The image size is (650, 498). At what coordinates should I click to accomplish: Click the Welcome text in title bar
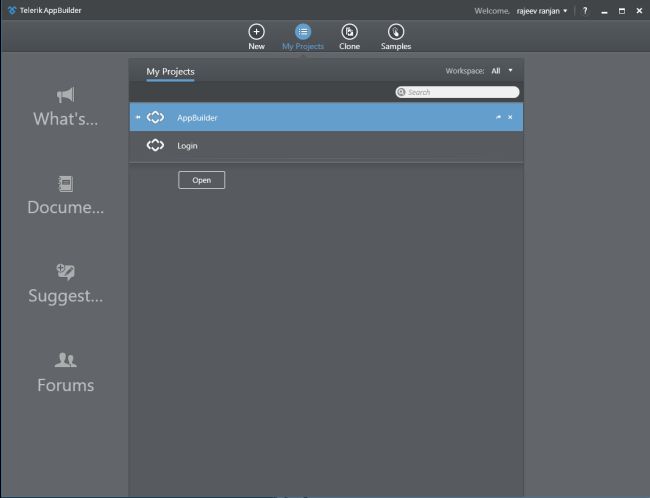click(x=492, y=11)
